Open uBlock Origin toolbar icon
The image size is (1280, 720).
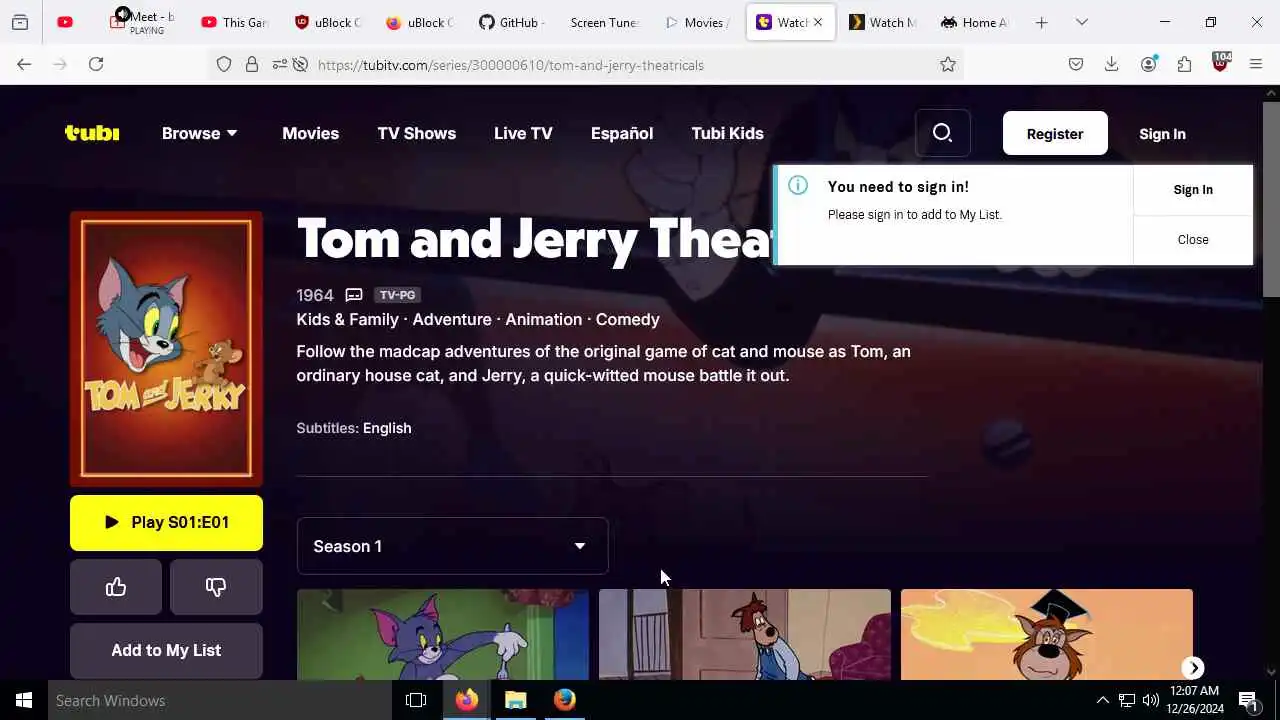click(x=1220, y=62)
